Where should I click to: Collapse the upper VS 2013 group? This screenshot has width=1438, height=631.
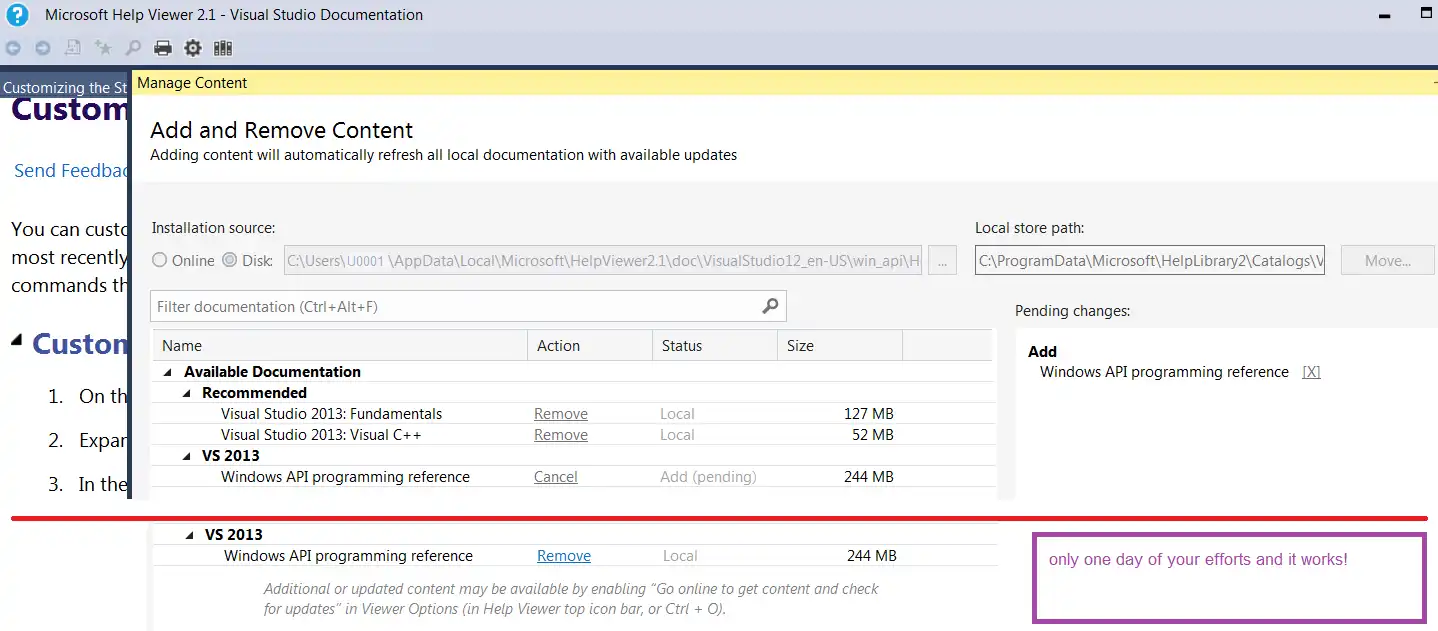point(186,455)
